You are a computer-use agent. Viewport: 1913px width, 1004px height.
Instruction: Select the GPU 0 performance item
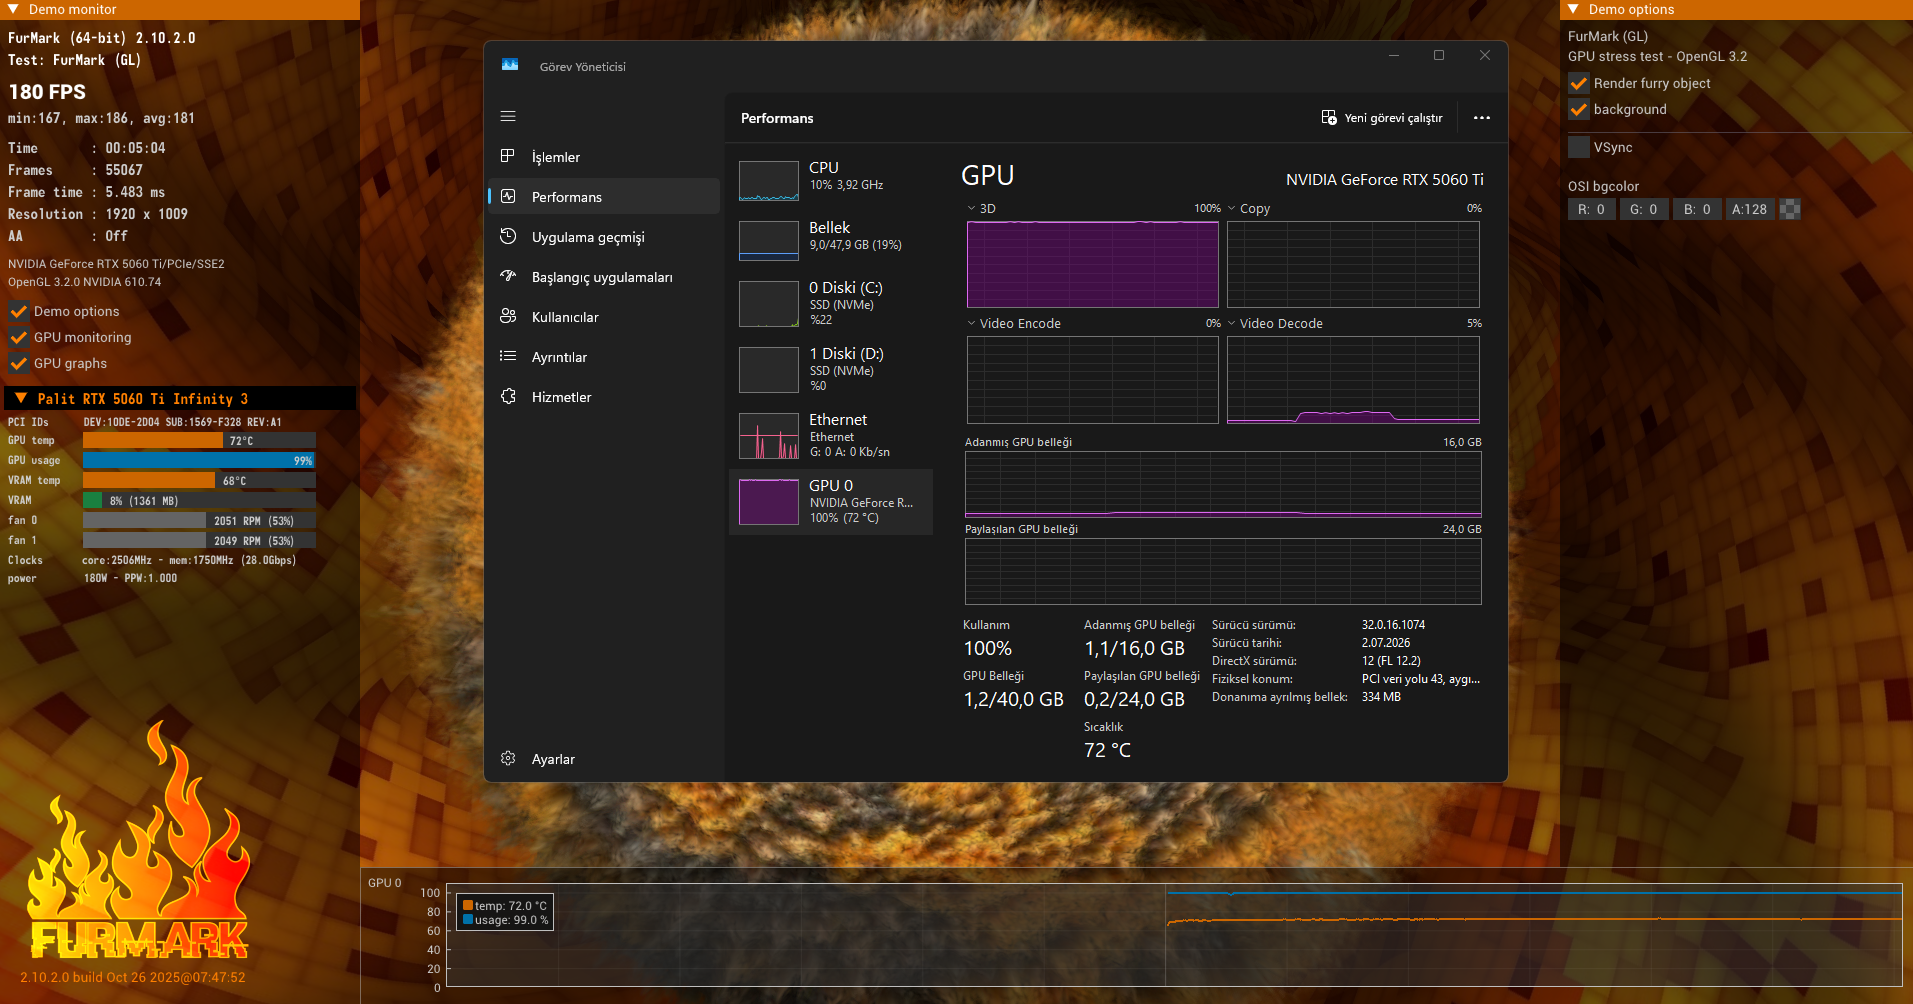pos(831,502)
